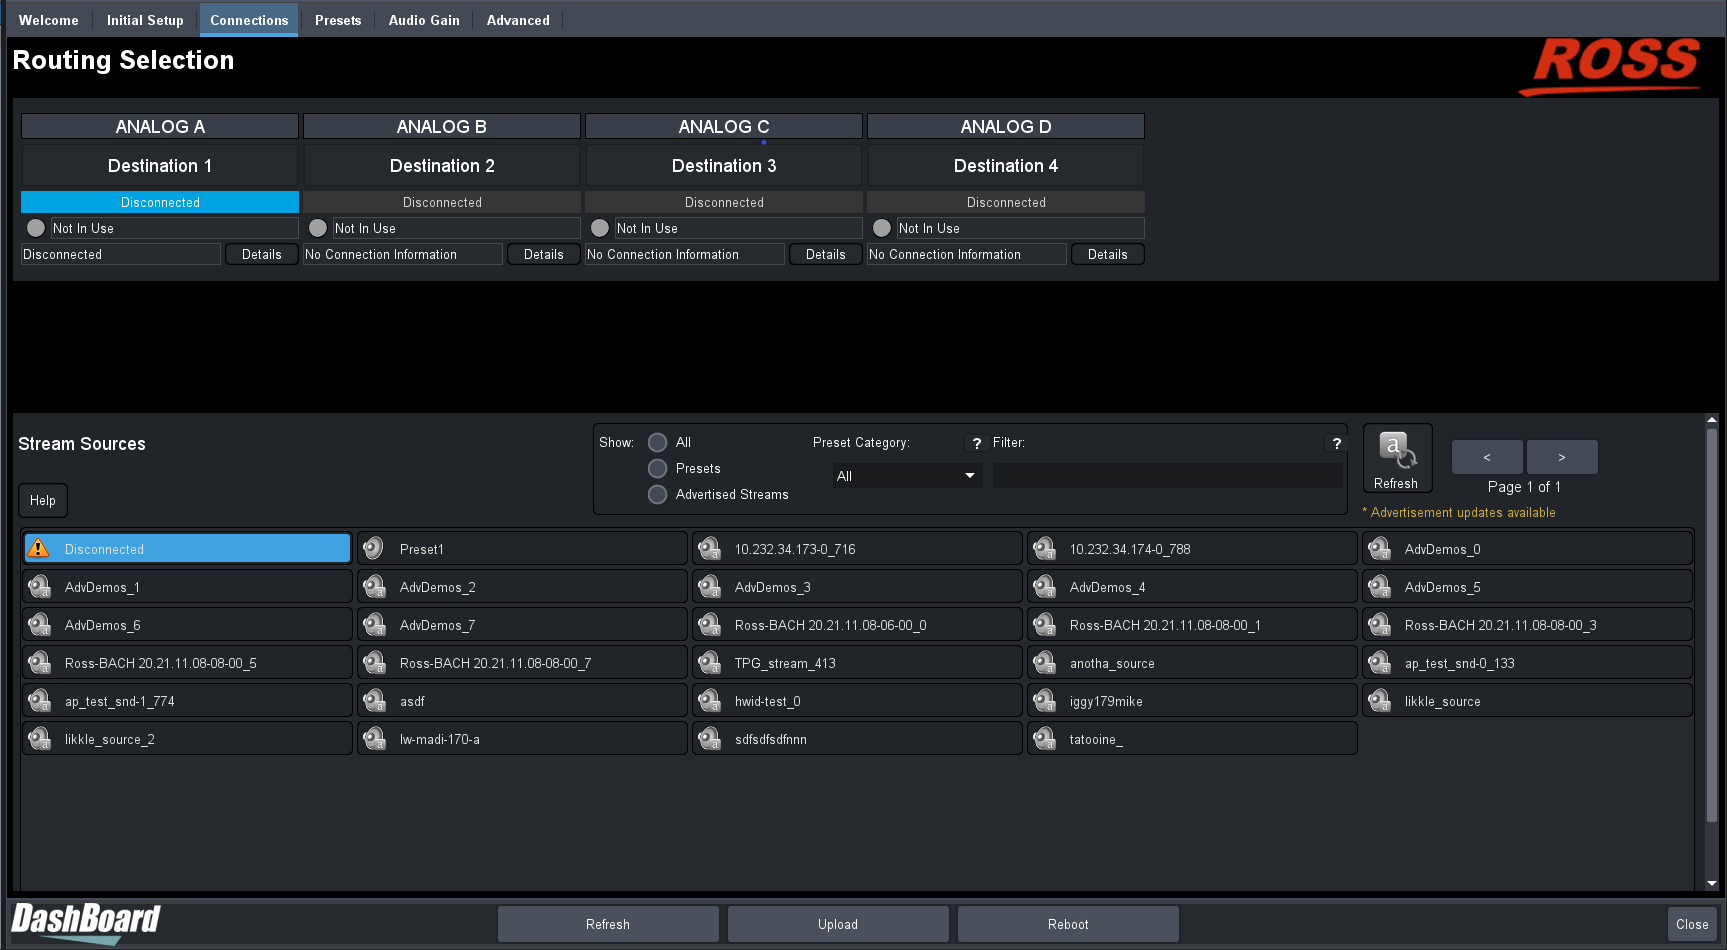Screen dimensions: 1727x950
Task: Click the AdvDemos_2 stream icon
Action: [x=374, y=586]
